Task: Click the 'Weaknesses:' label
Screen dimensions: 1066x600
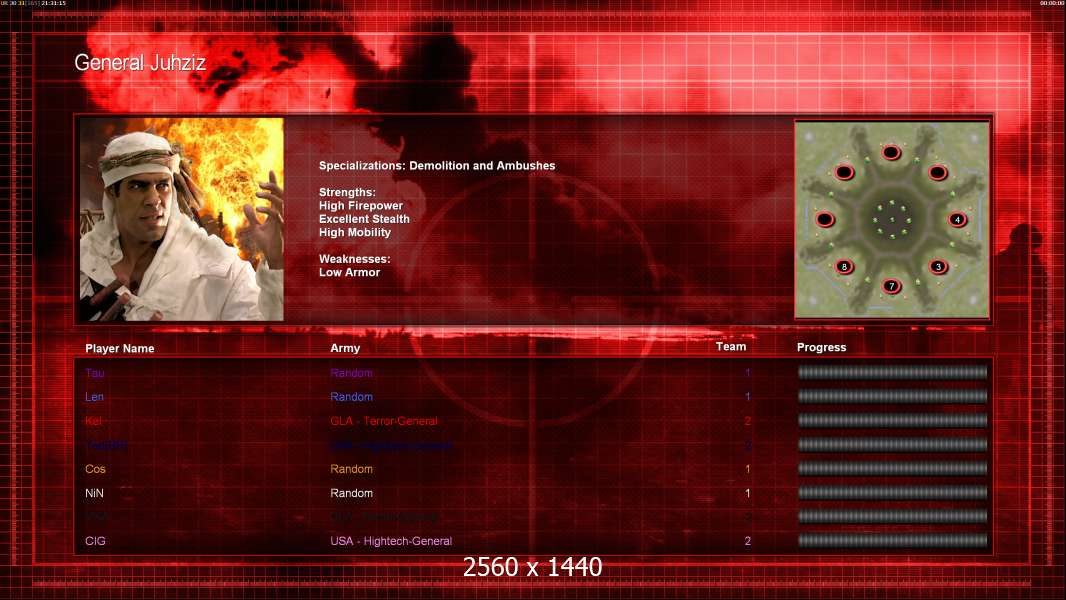Action: (355, 259)
